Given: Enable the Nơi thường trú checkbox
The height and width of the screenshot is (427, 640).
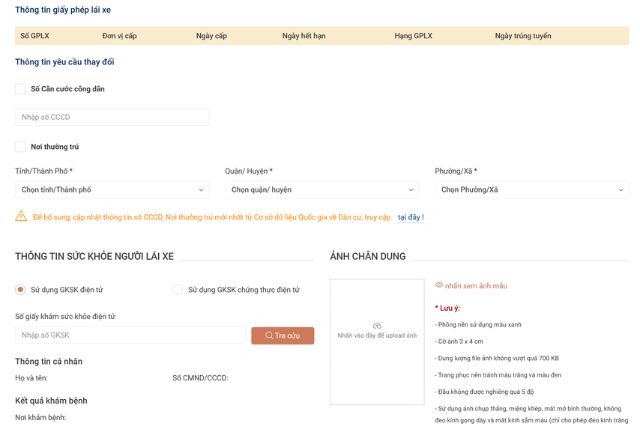Looking at the screenshot, I should coord(21,147).
